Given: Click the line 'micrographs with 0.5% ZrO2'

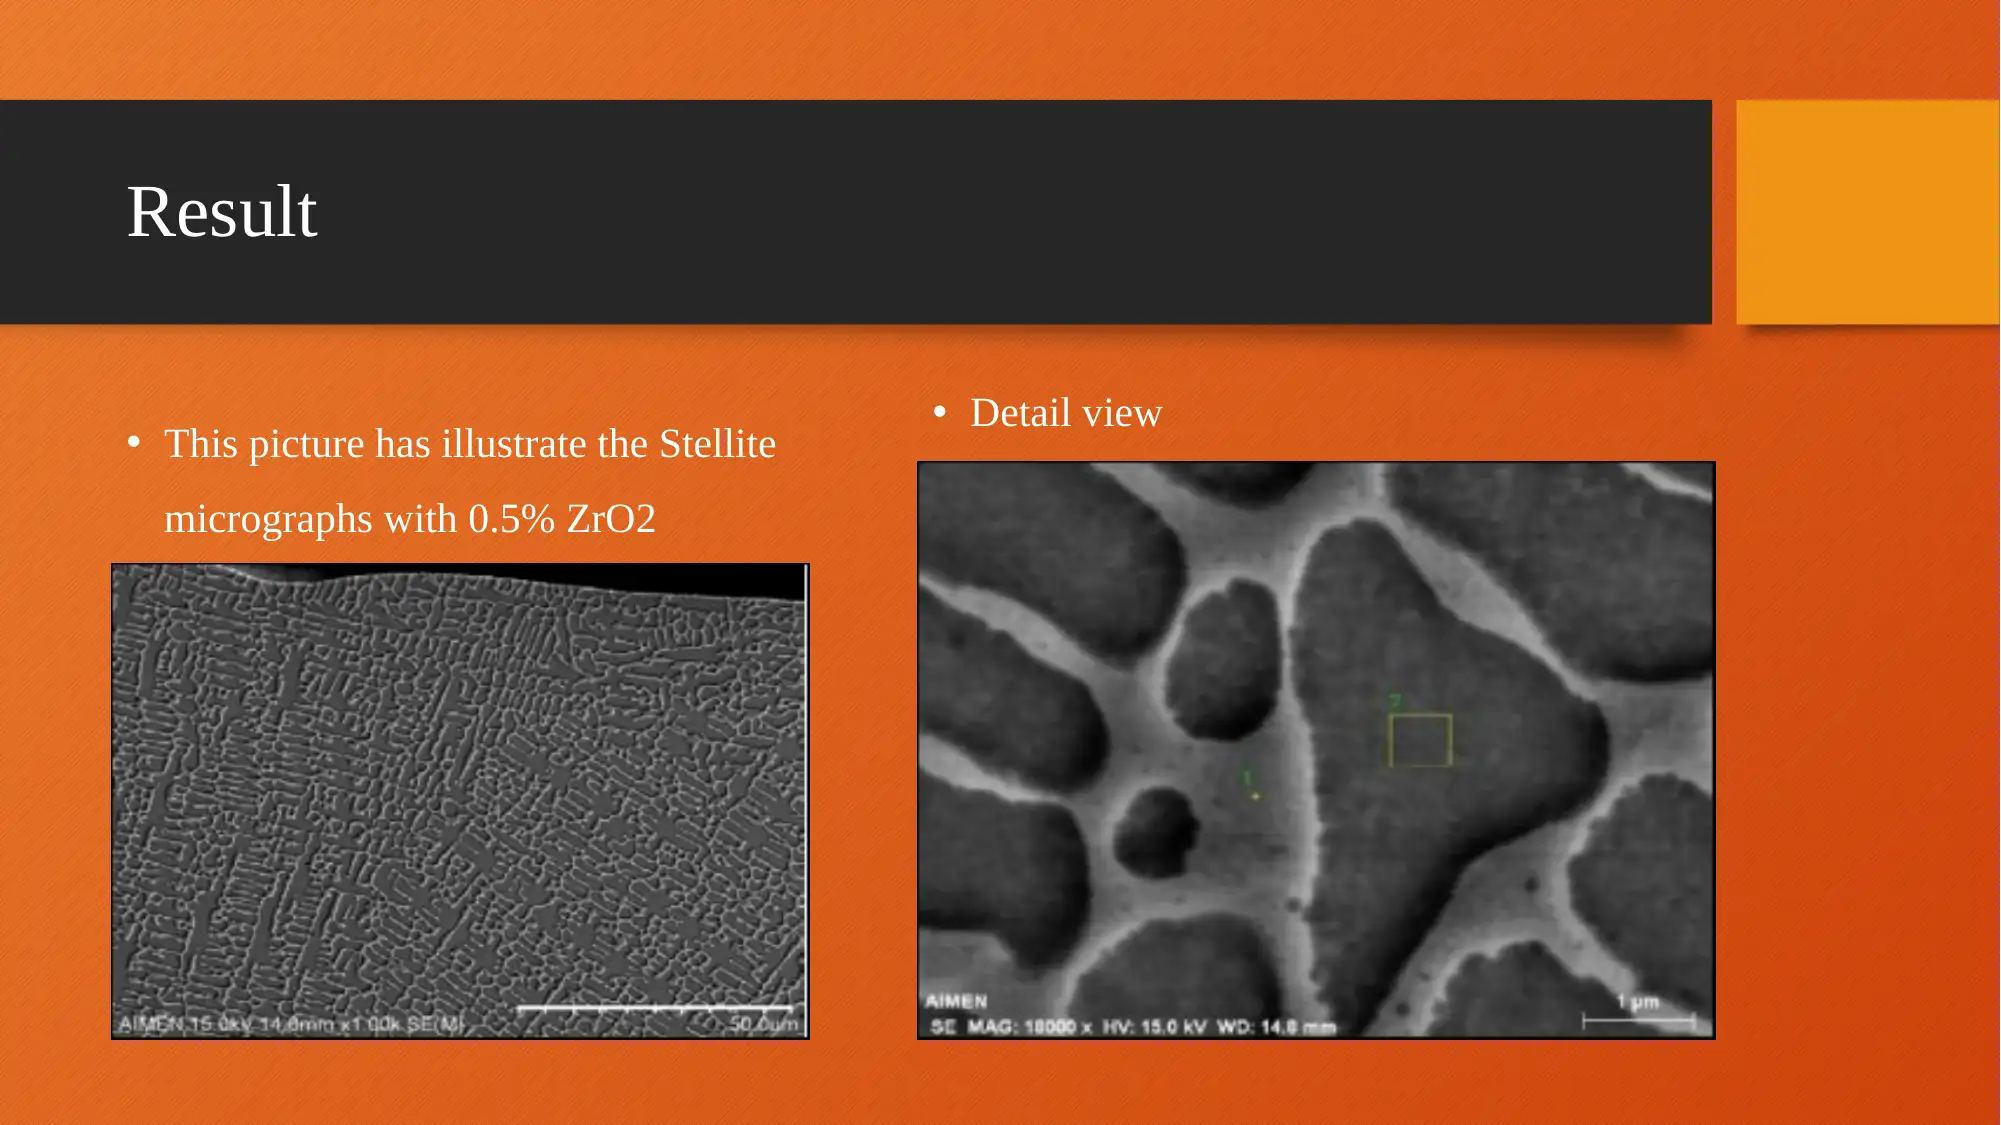Looking at the screenshot, I should pos(410,519).
